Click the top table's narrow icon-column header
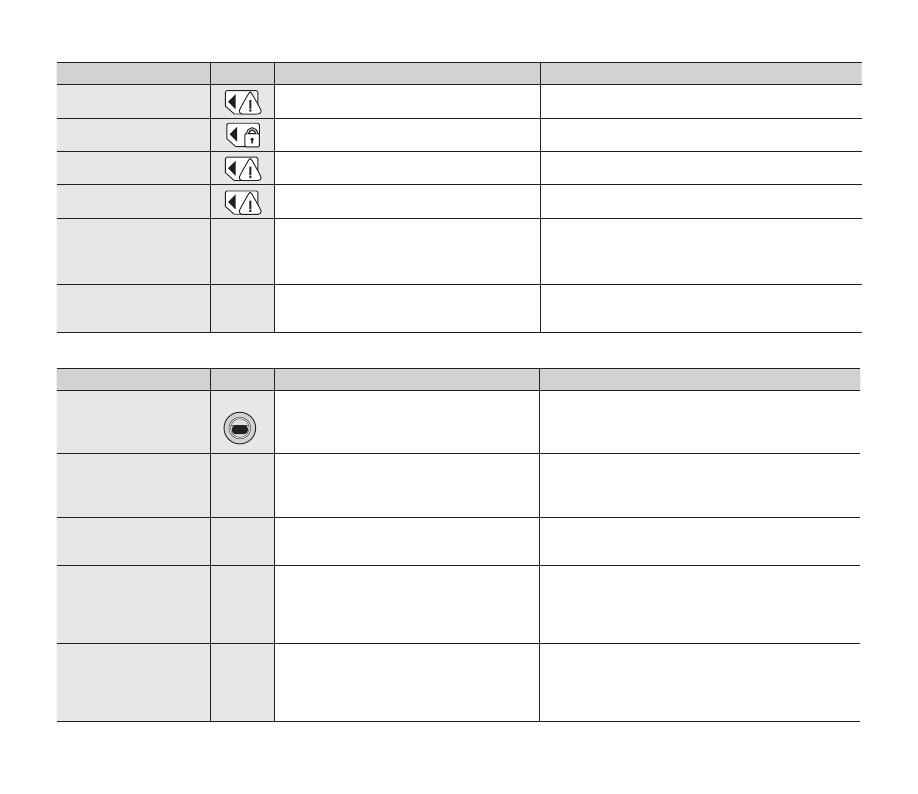The width and height of the screenshot is (918, 794). 242,73
